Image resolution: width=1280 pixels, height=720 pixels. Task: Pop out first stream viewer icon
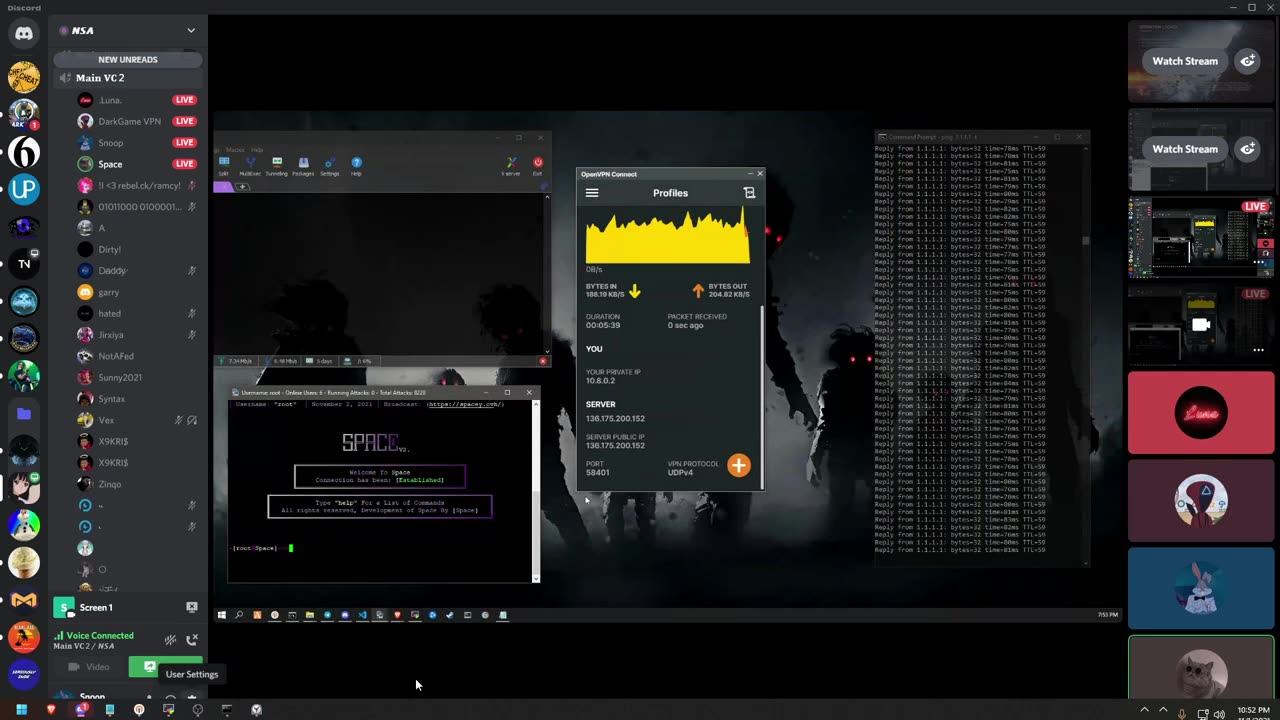point(1247,61)
